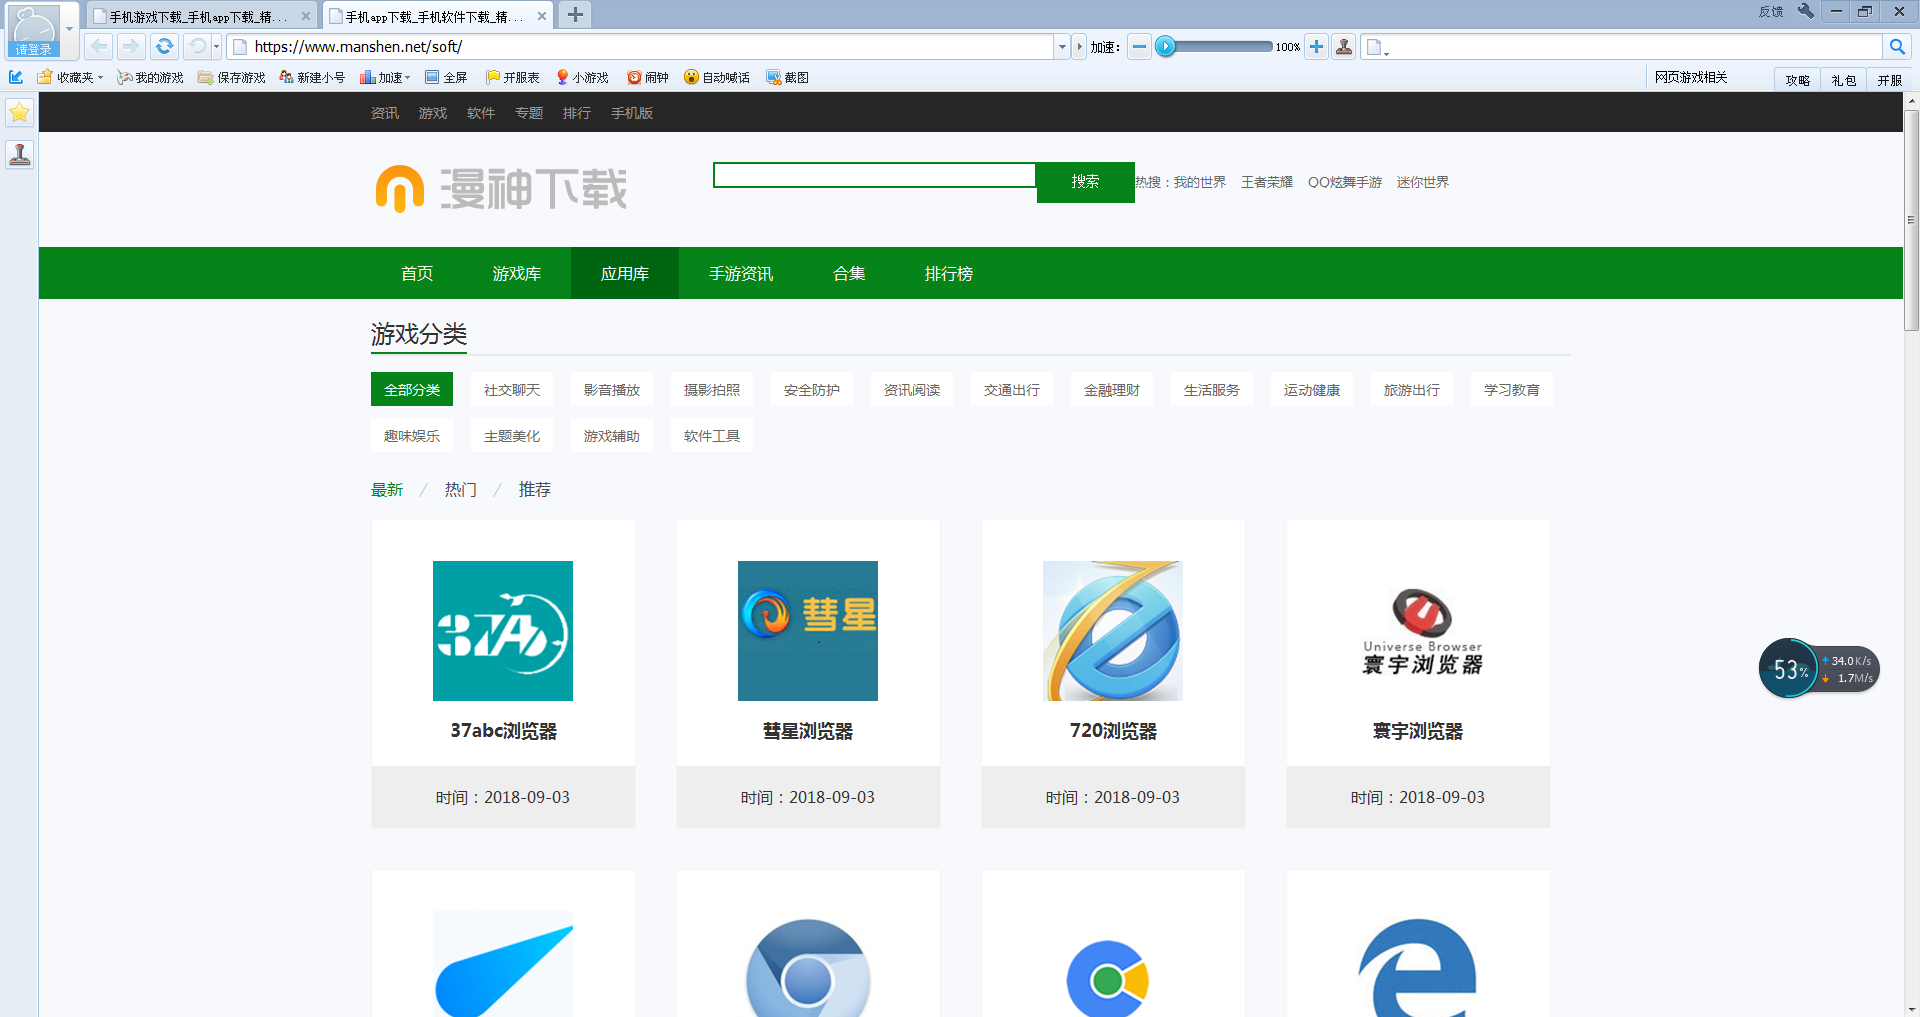Select the 全部分类 category filter

pyautogui.click(x=412, y=390)
